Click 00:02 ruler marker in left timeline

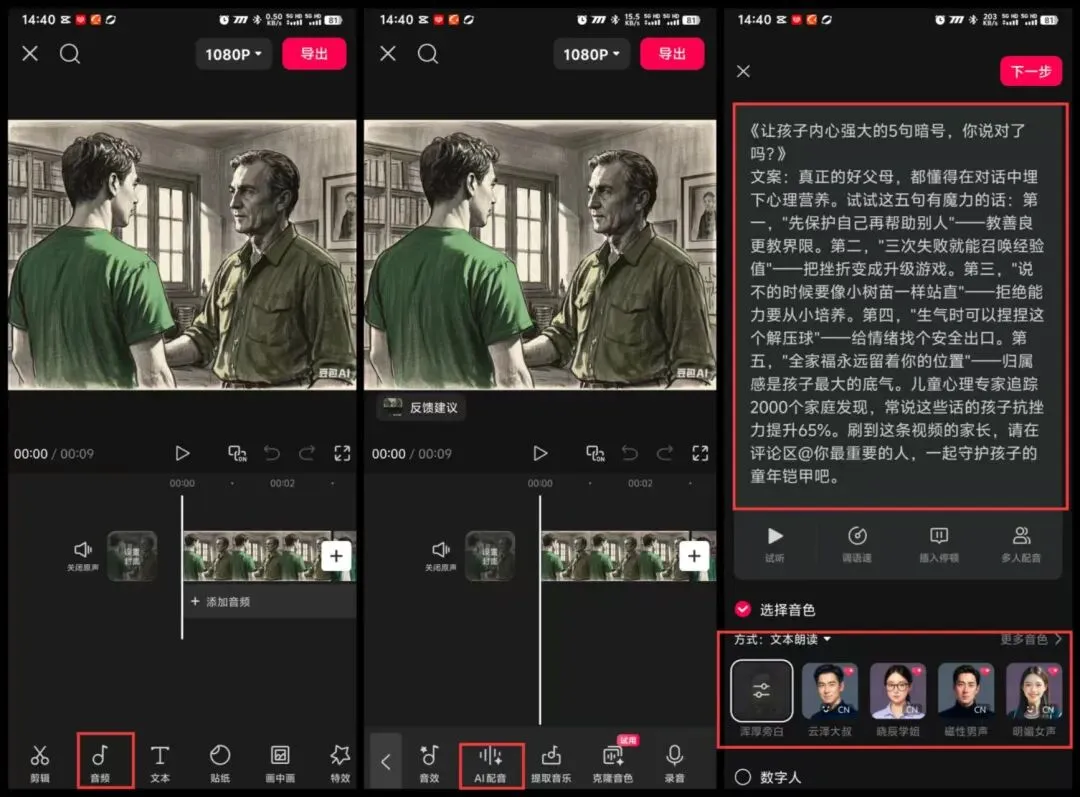[282, 483]
